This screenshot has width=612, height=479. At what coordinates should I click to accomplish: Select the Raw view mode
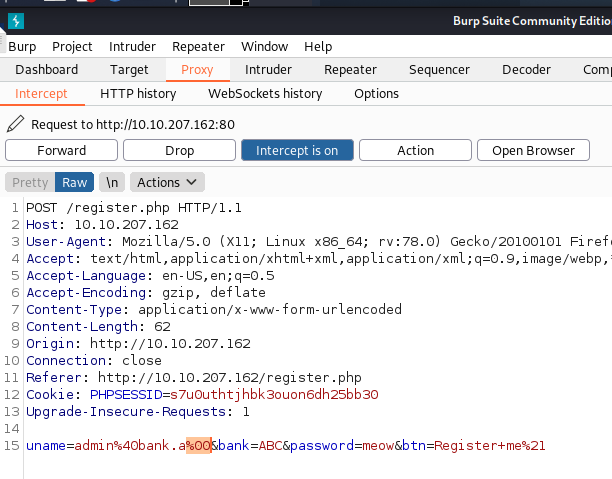click(75, 182)
